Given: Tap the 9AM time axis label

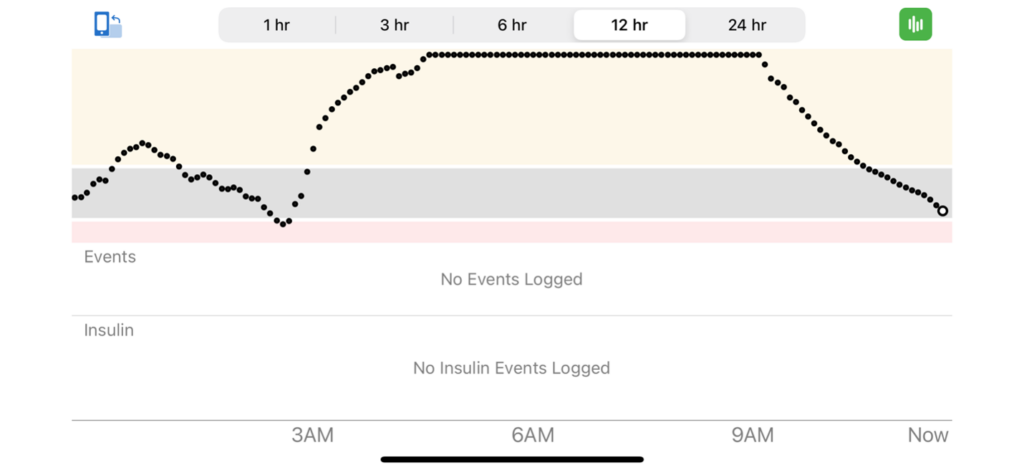Looking at the screenshot, I should point(752,435).
